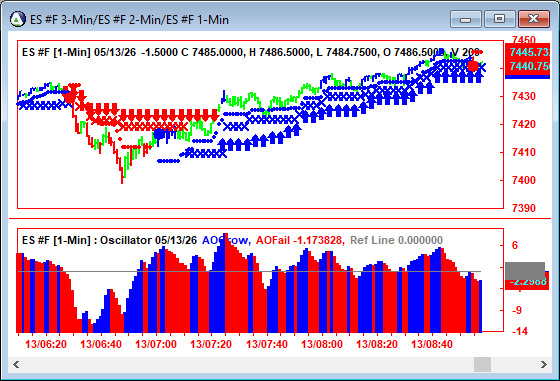Click the -2.2968 oscillator value marker
Viewport: 560px width, 381px height.
tap(528, 283)
